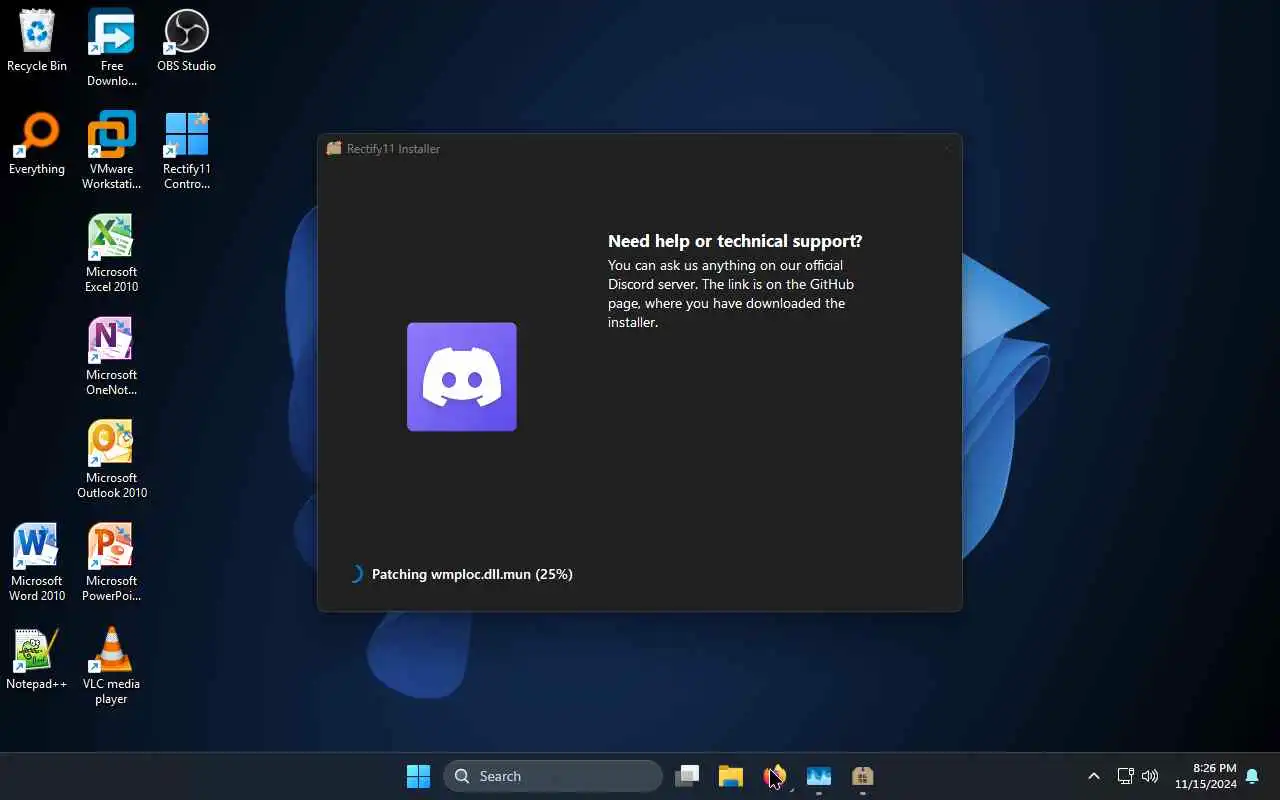Expand the hidden system tray icons

pos(1093,776)
